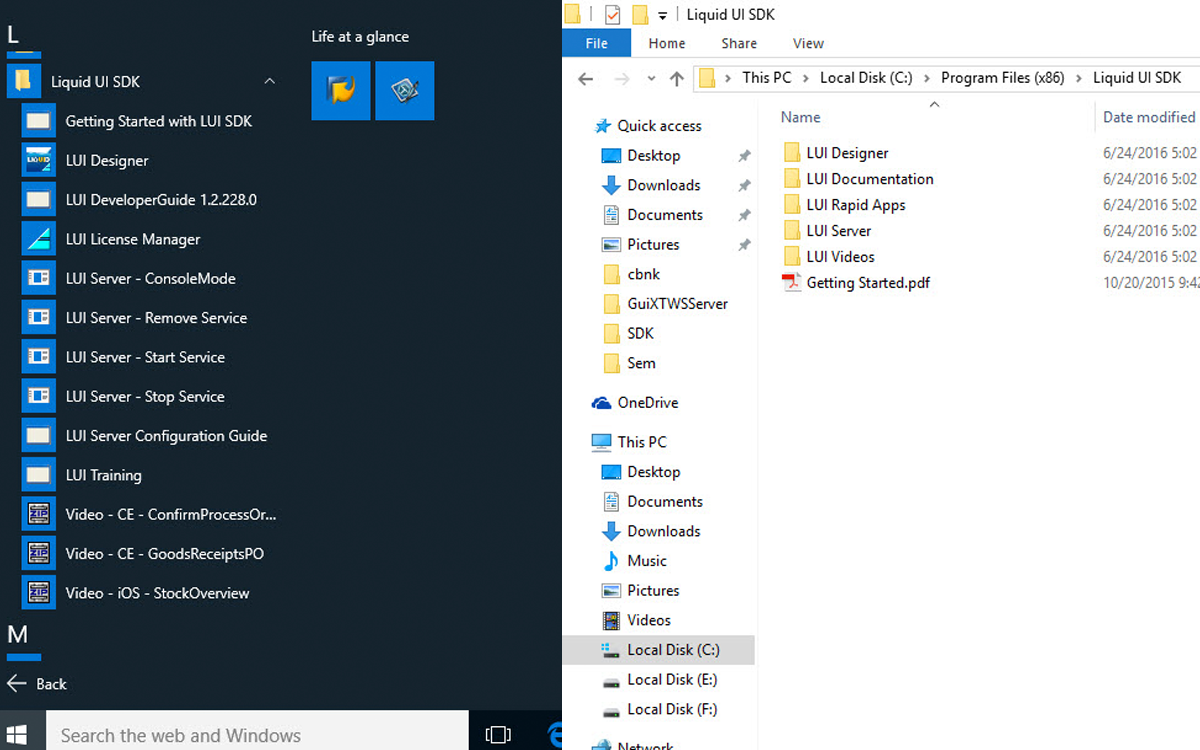Open LUI Training icon
Image resolution: width=1200 pixels, height=750 pixels.
38,475
